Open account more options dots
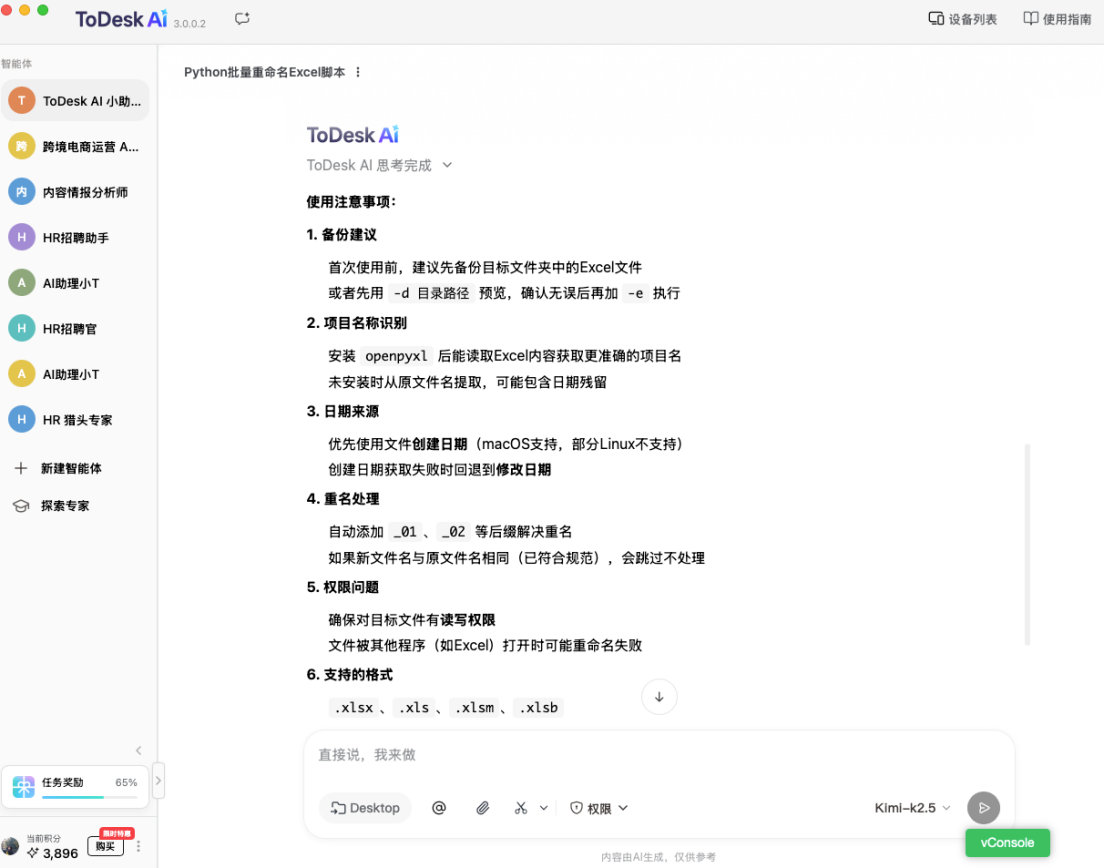The height and width of the screenshot is (868, 1104). [x=138, y=846]
